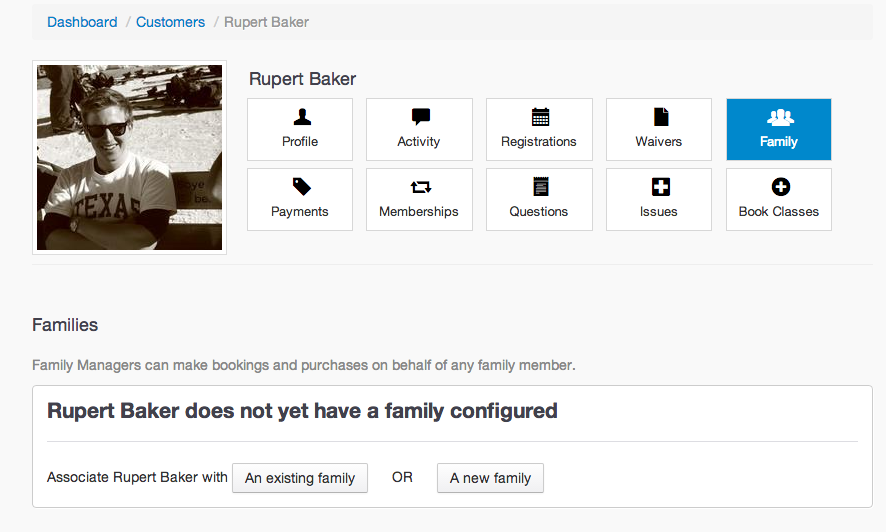Viewport: 886px width, 532px height.
Task: Click the Waivers document icon
Action: click(x=661, y=117)
